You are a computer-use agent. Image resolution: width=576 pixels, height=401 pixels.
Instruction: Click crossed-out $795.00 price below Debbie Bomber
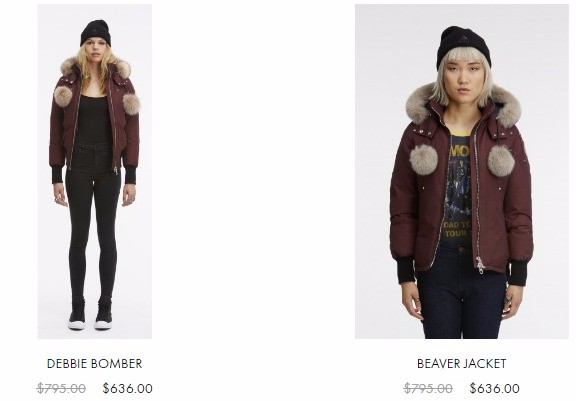click(x=61, y=388)
